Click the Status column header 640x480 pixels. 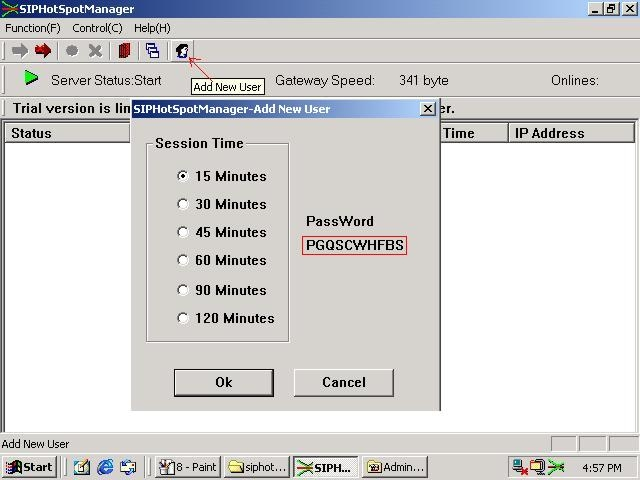click(x=67, y=133)
